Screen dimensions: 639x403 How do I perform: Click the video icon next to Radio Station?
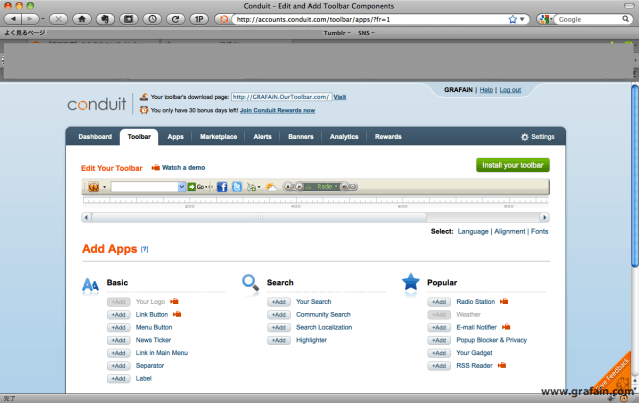(504, 301)
